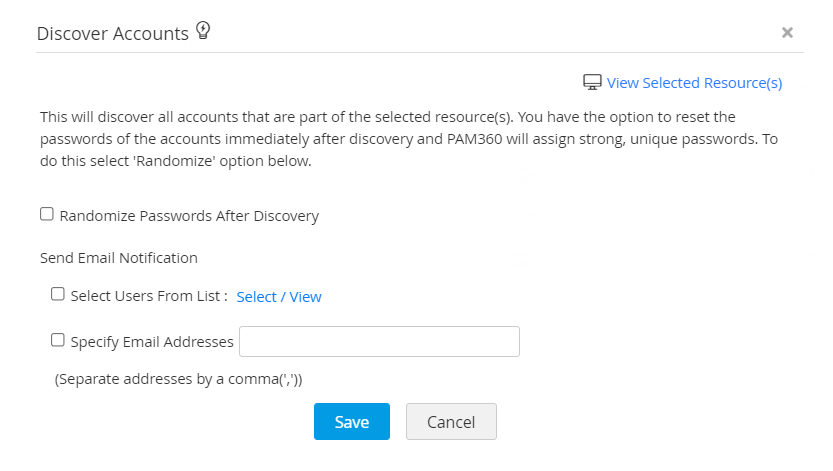Close the Discover Accounts dialog
Image resolution: width=833 pixels, height=471 pixels.
click(787, 33)
